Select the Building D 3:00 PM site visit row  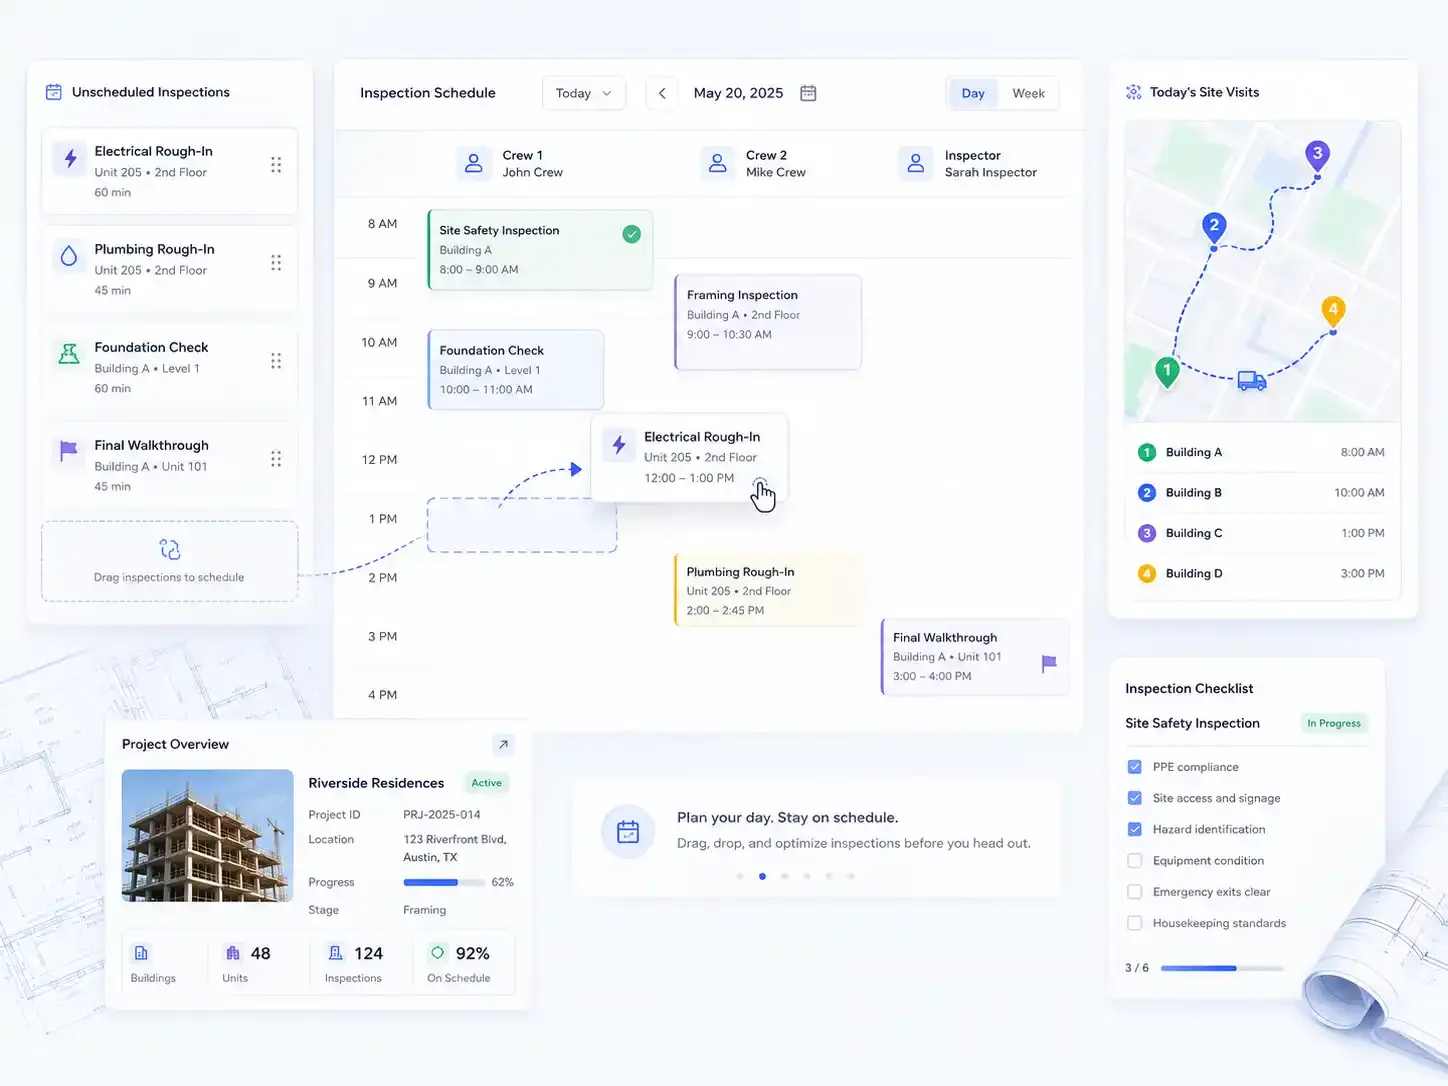click(x=1262, y=573)
